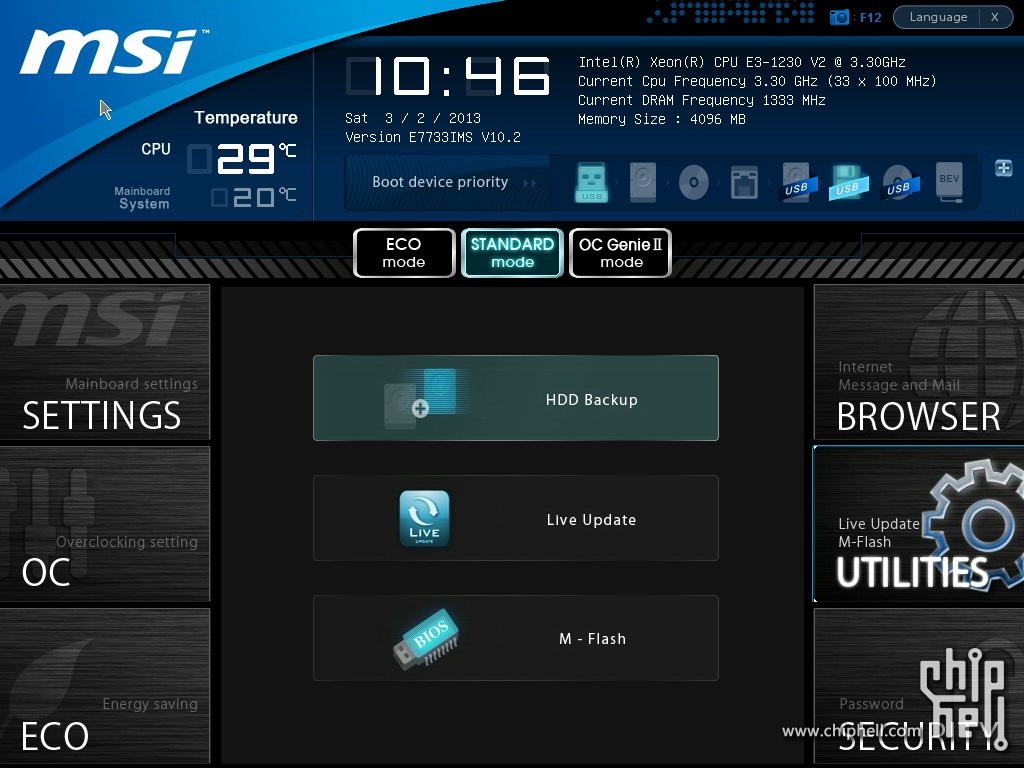
Task: Take a screenshot with F12 camera icon
Action: pyautogui.click(x=839, y=17)
